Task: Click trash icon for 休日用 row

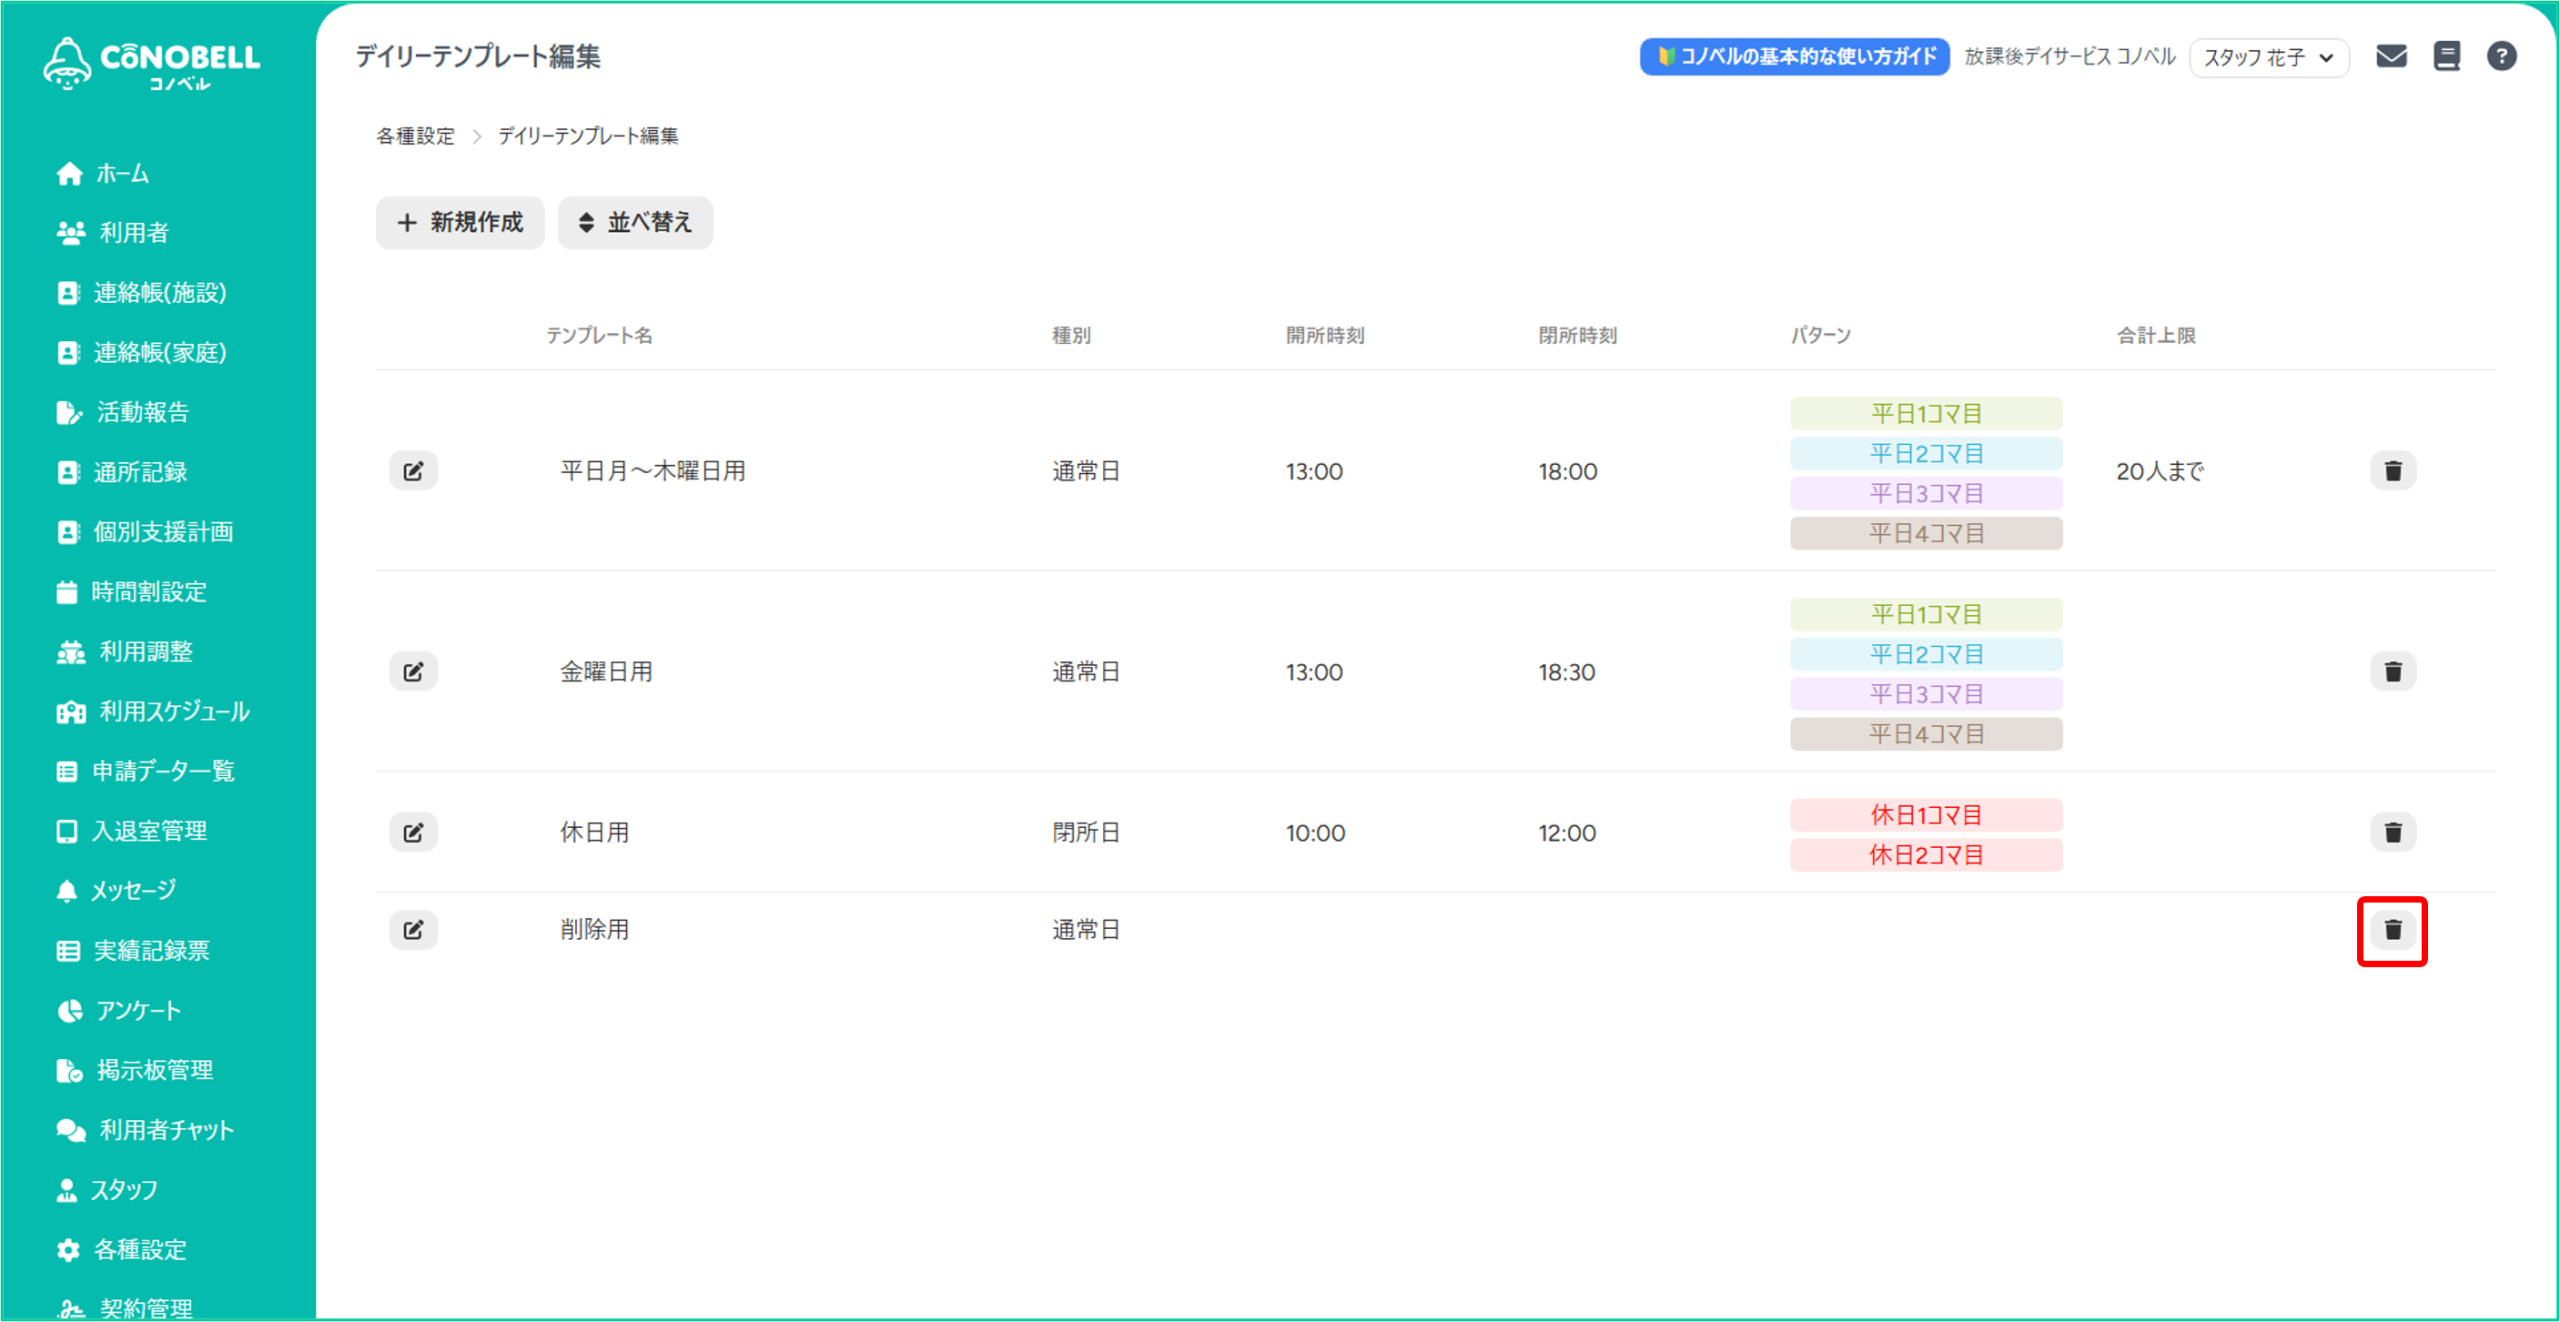Action: click(x=2392, y=833)
